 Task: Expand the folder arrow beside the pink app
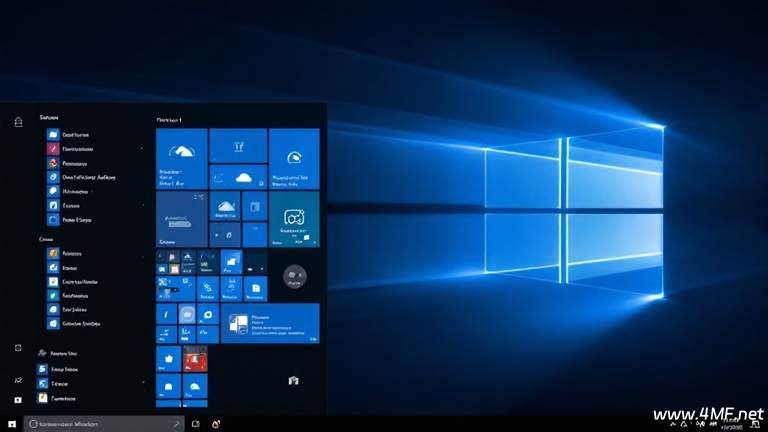[144, 148]
